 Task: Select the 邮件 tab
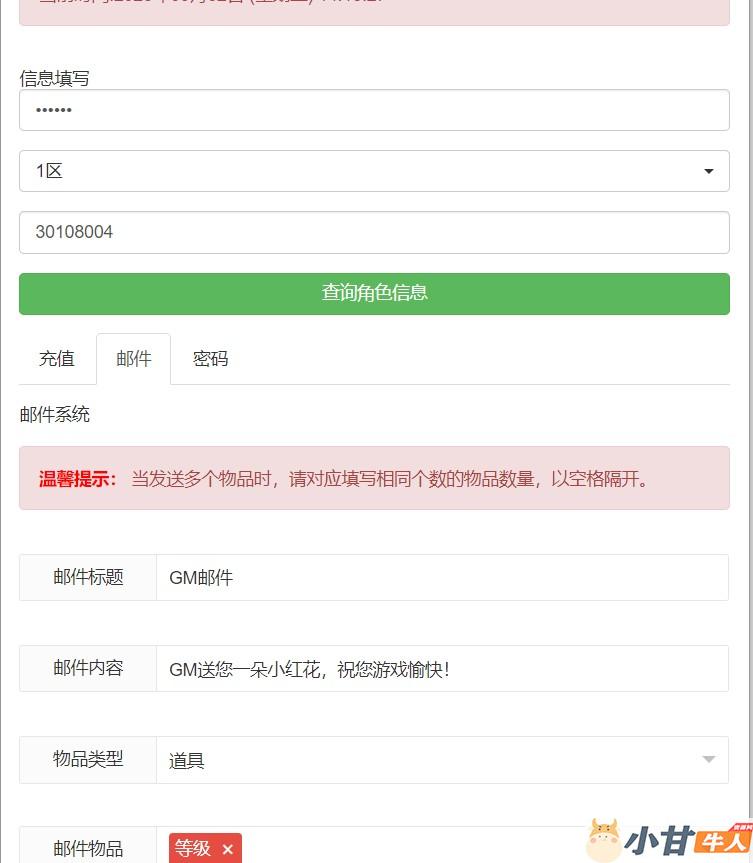pos(134,359)
